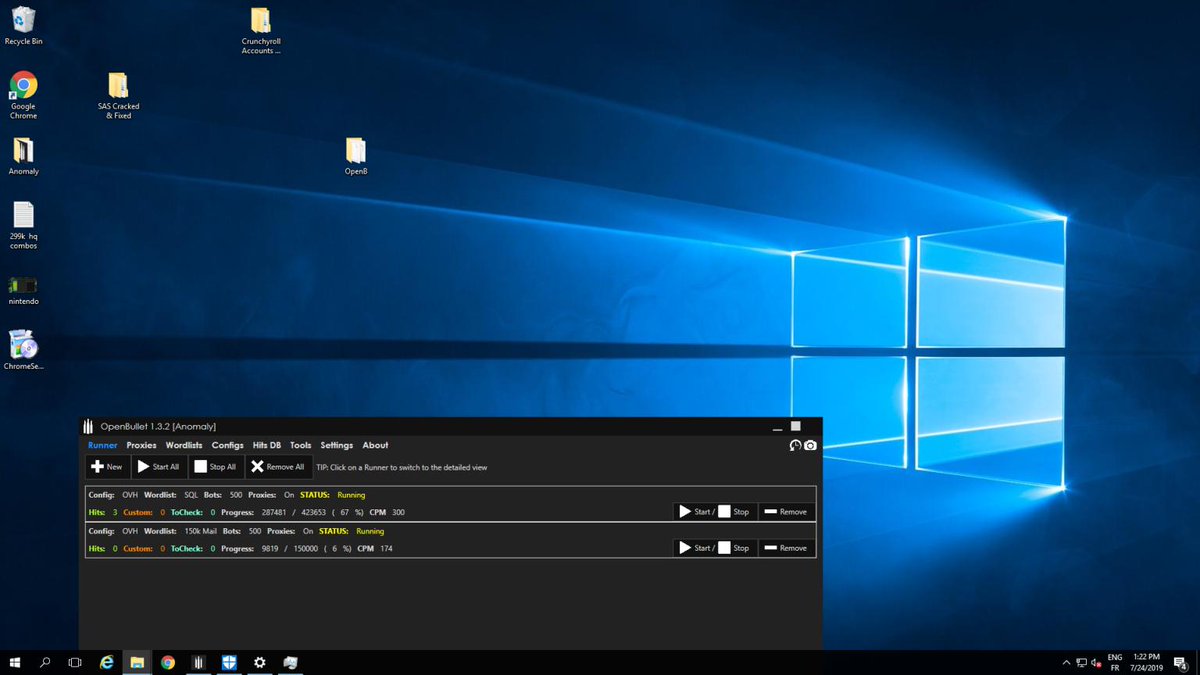
Task: Click the CPM 174 value
Action: (386, 548)
